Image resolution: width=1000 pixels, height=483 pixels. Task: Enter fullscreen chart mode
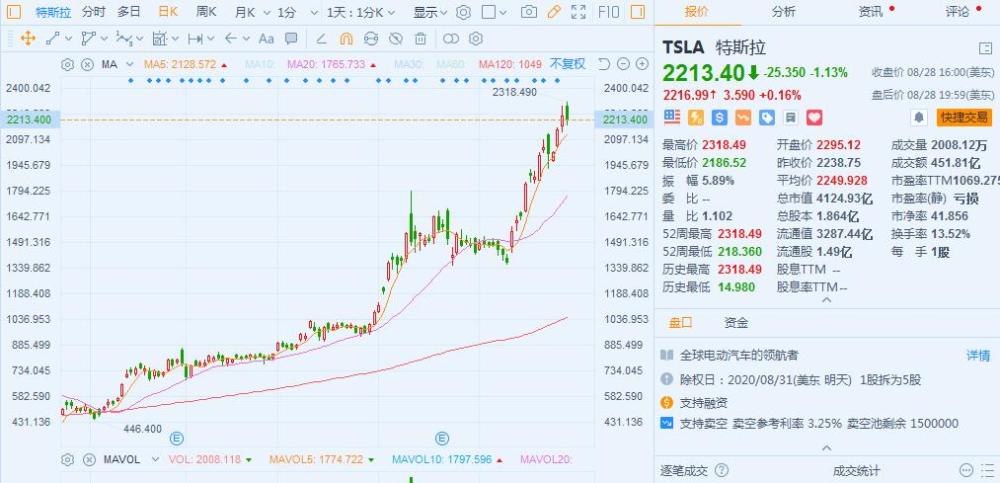[578, 11]
